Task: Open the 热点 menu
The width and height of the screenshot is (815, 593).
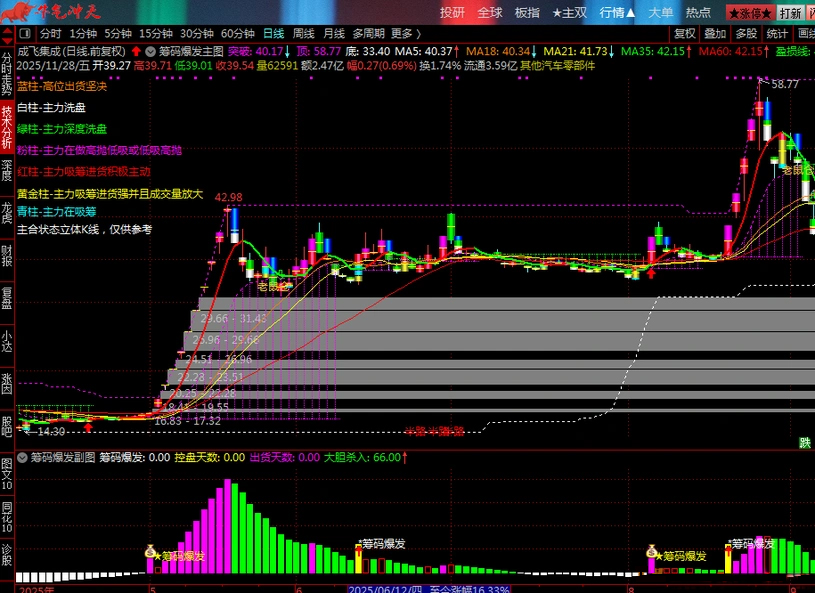Action: click(x=698, y=12)
